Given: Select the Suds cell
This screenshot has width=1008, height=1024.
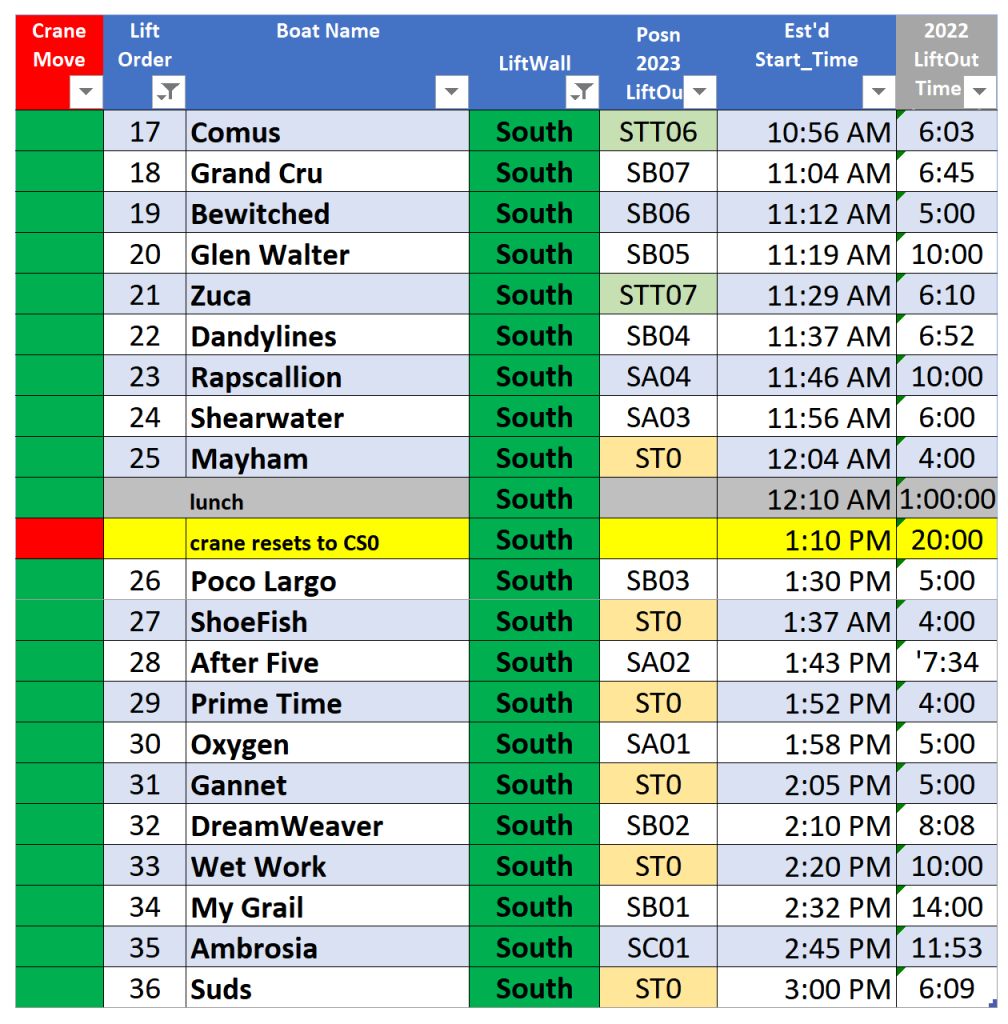Looking at the screenshot, I should tap(327, 988).
